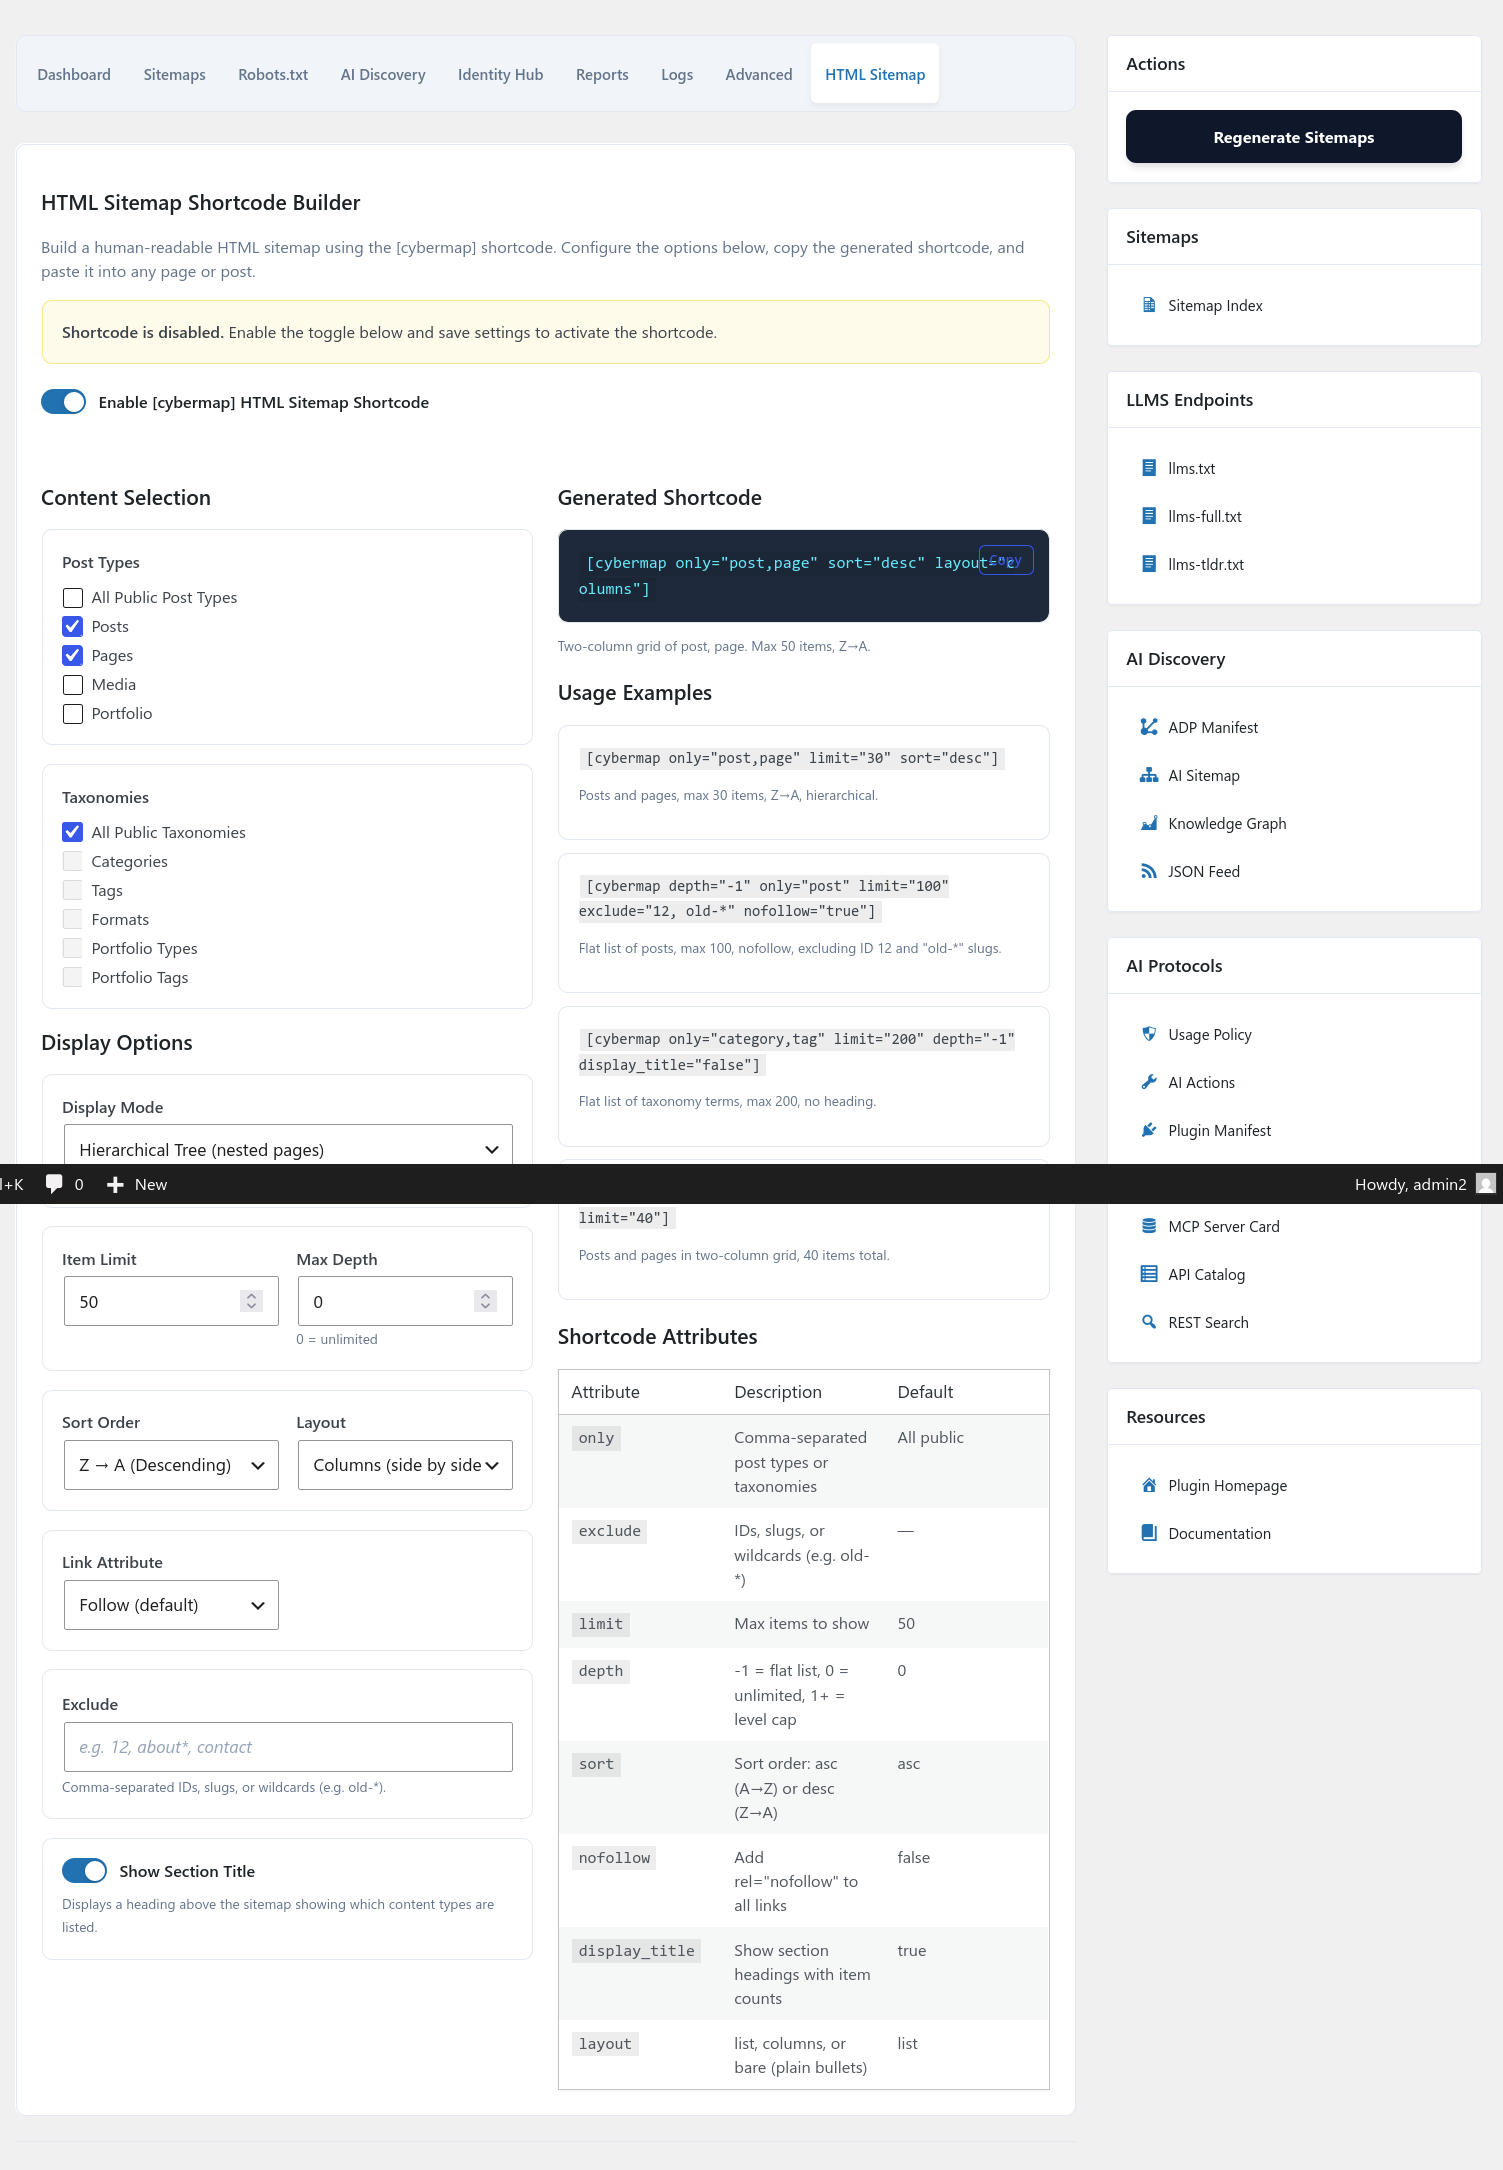This screenshot has height=2170, width=1503.
Task: Click the admin2 avatar icon
Action: [x=1486, y=1184]
